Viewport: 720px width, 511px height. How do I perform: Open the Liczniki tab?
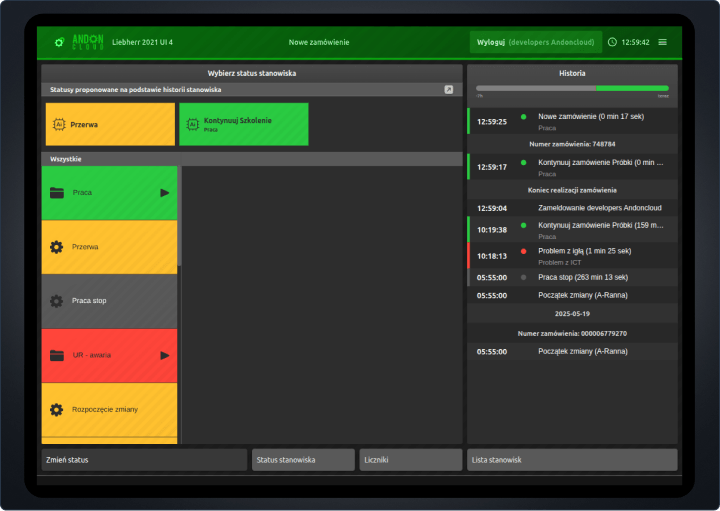tap(411, 460)
